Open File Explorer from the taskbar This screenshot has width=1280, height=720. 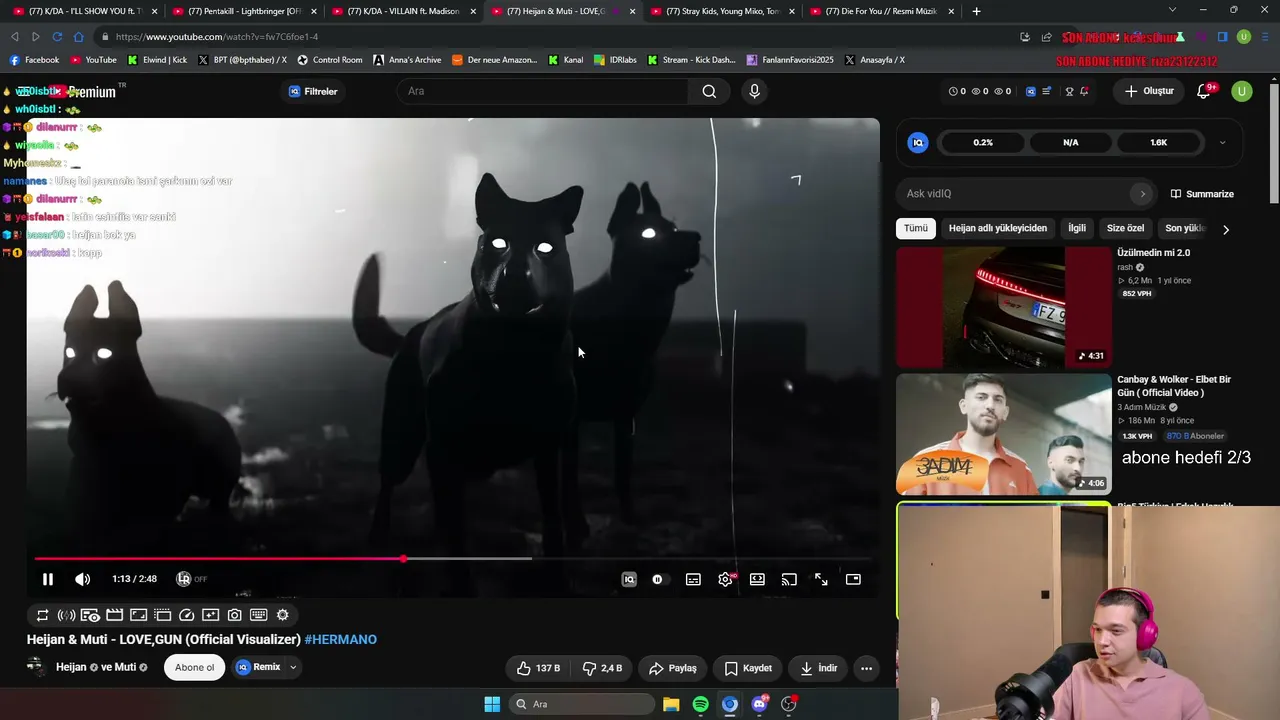coord(671,704)
